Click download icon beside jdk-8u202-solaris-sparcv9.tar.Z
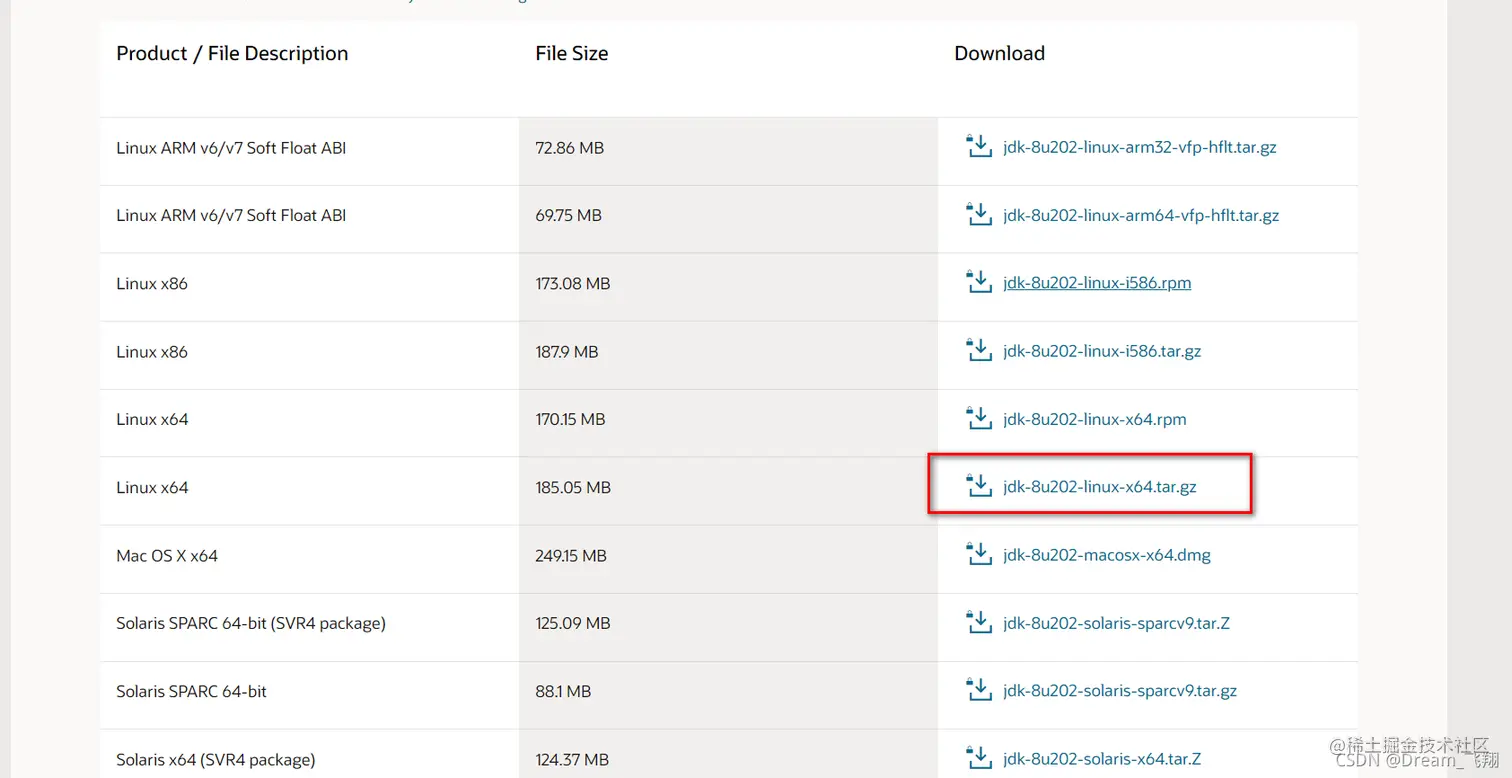 tap(978, 623)
